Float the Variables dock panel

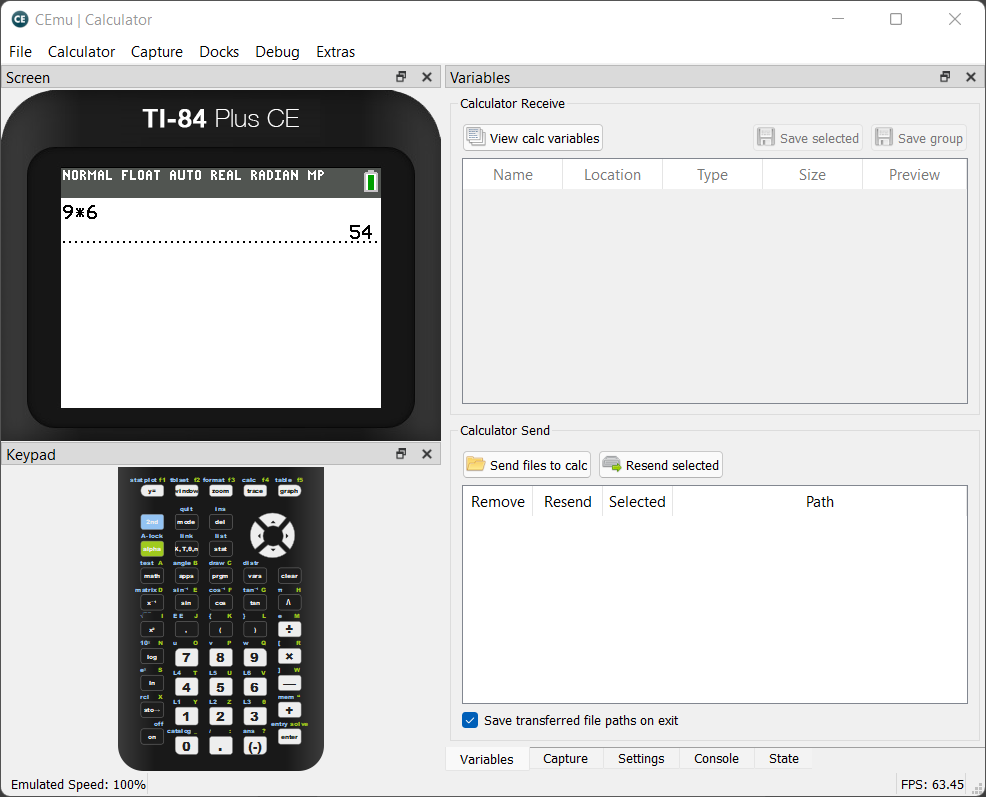(945, 77)
